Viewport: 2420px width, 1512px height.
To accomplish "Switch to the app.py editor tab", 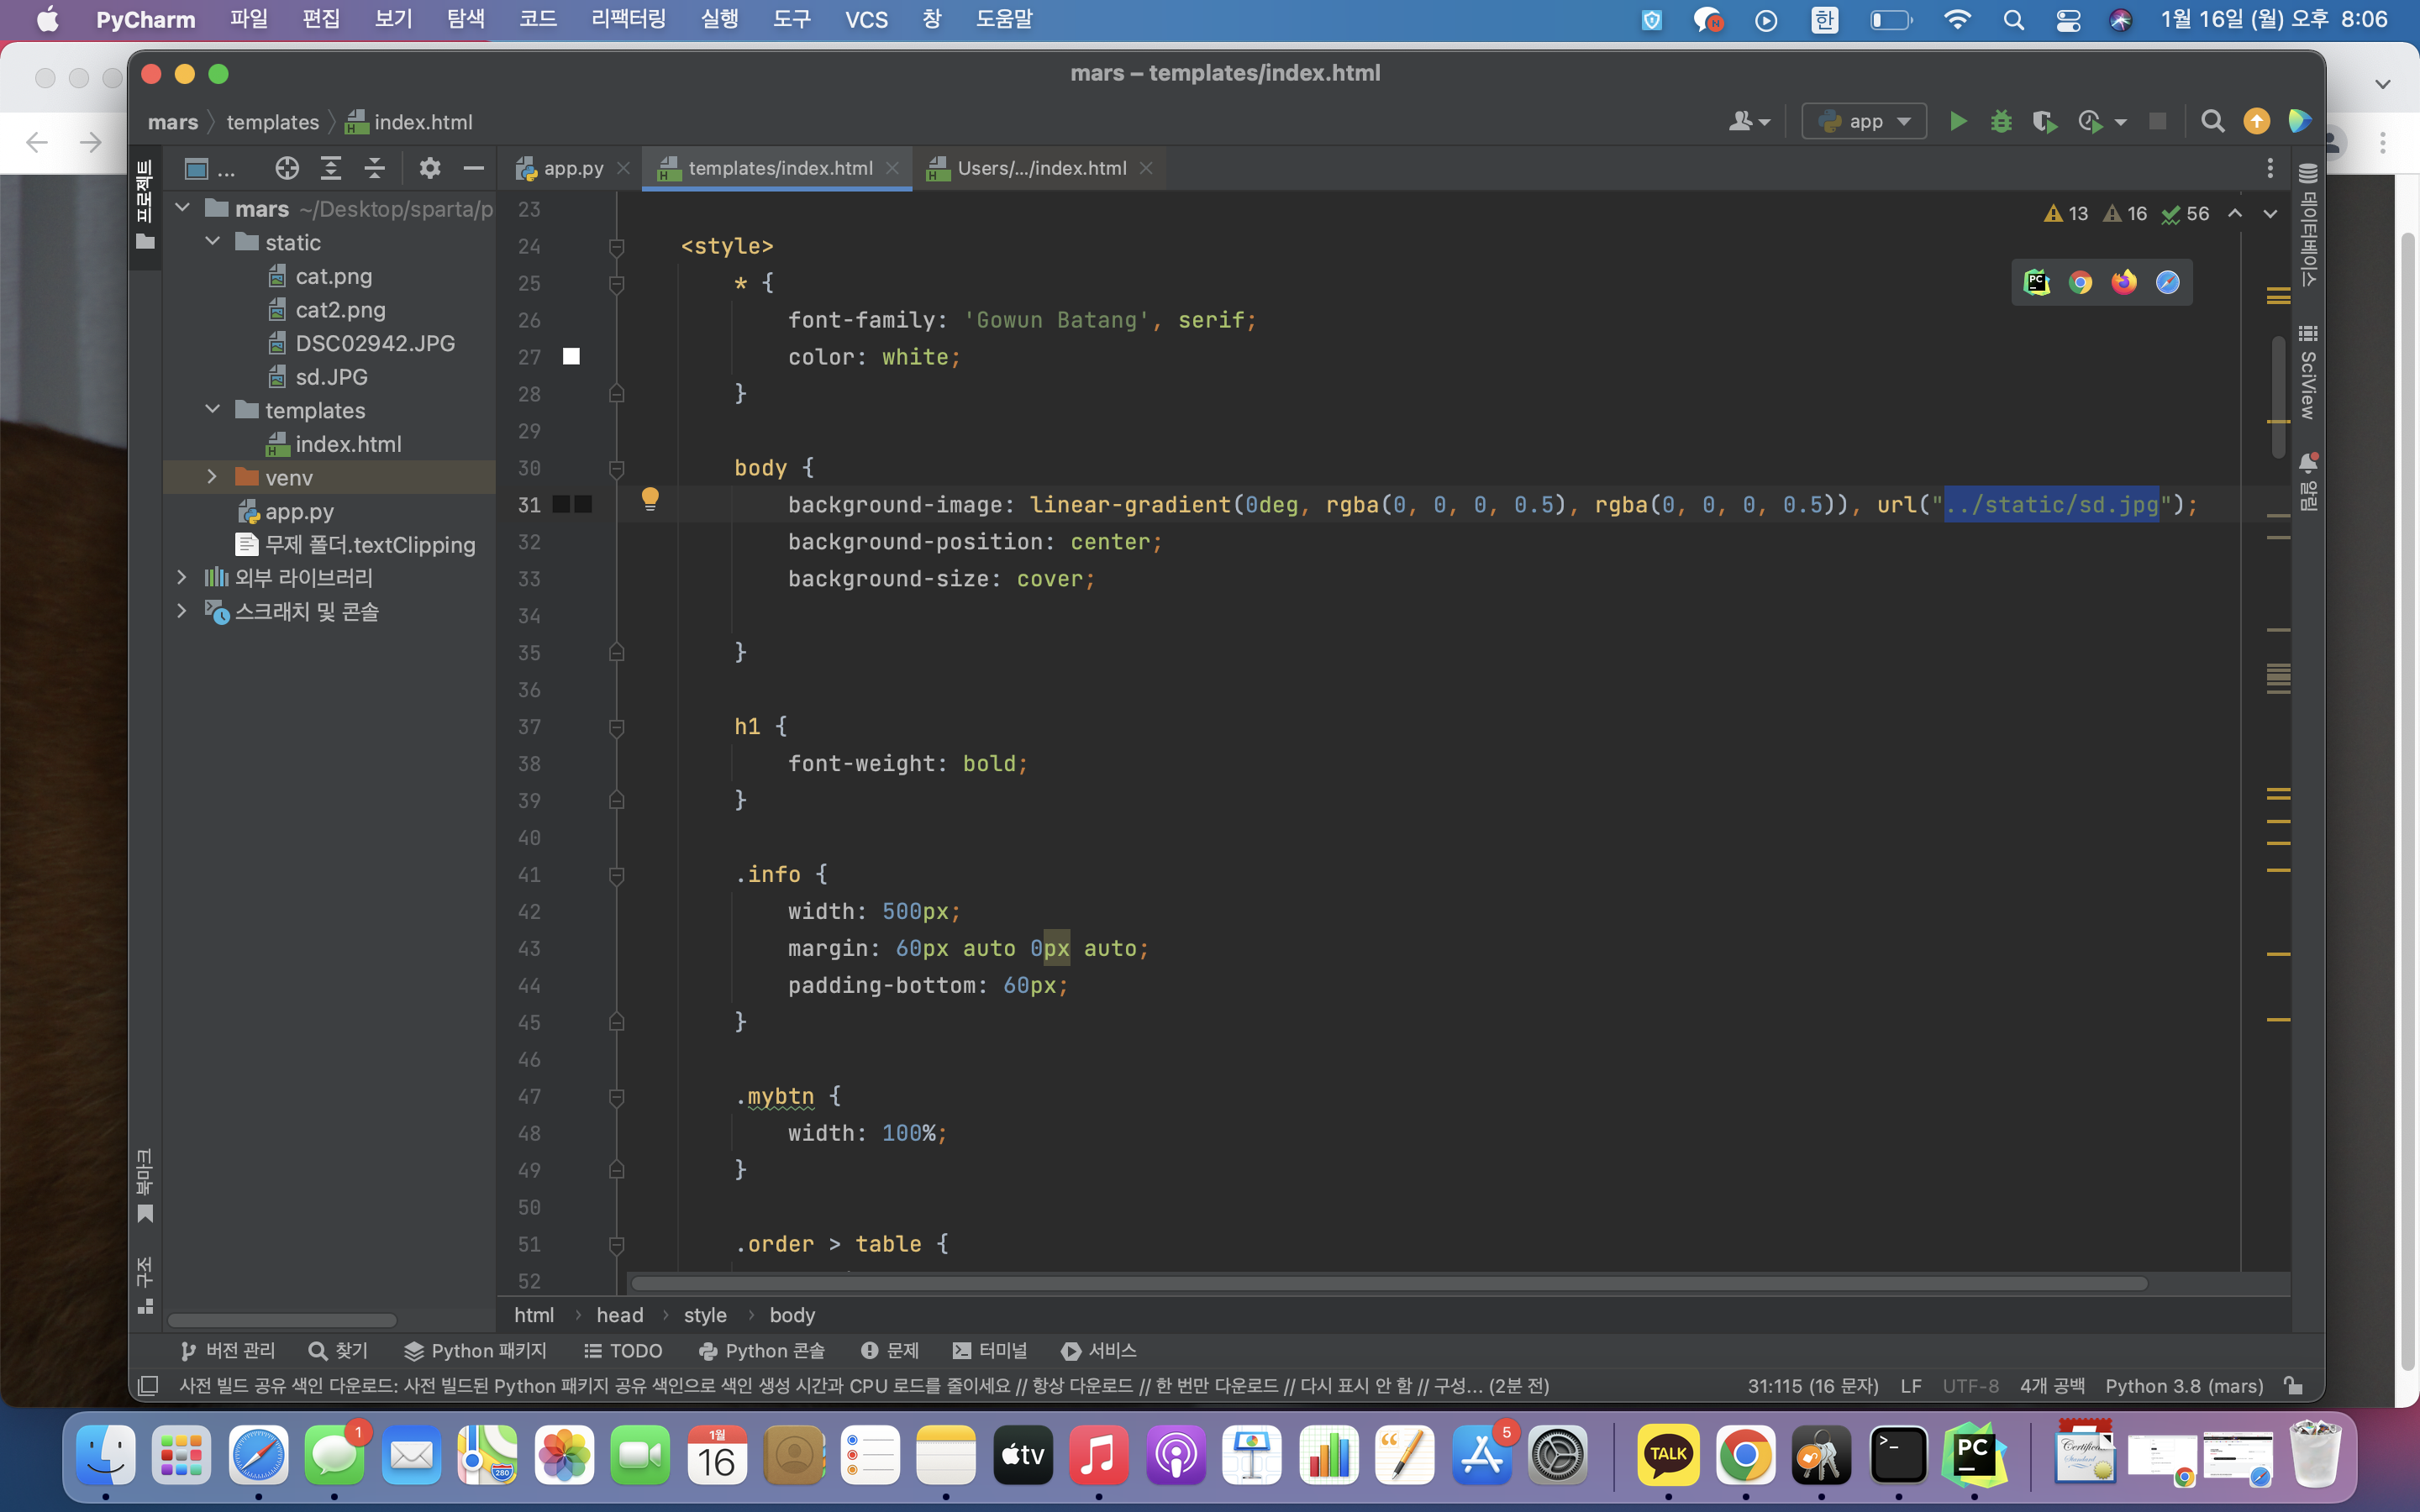I will coord(573,168).
